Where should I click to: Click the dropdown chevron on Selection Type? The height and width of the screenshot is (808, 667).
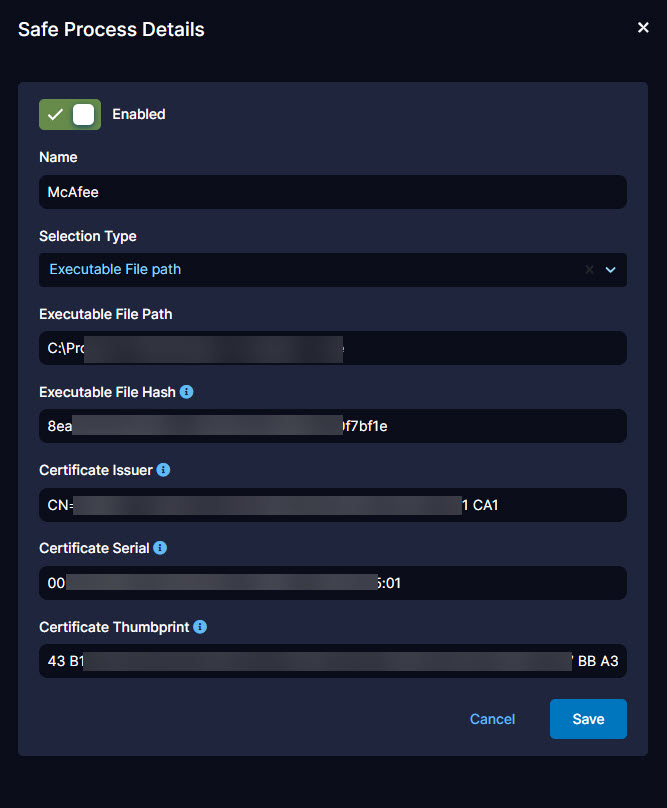click(611, 269)
